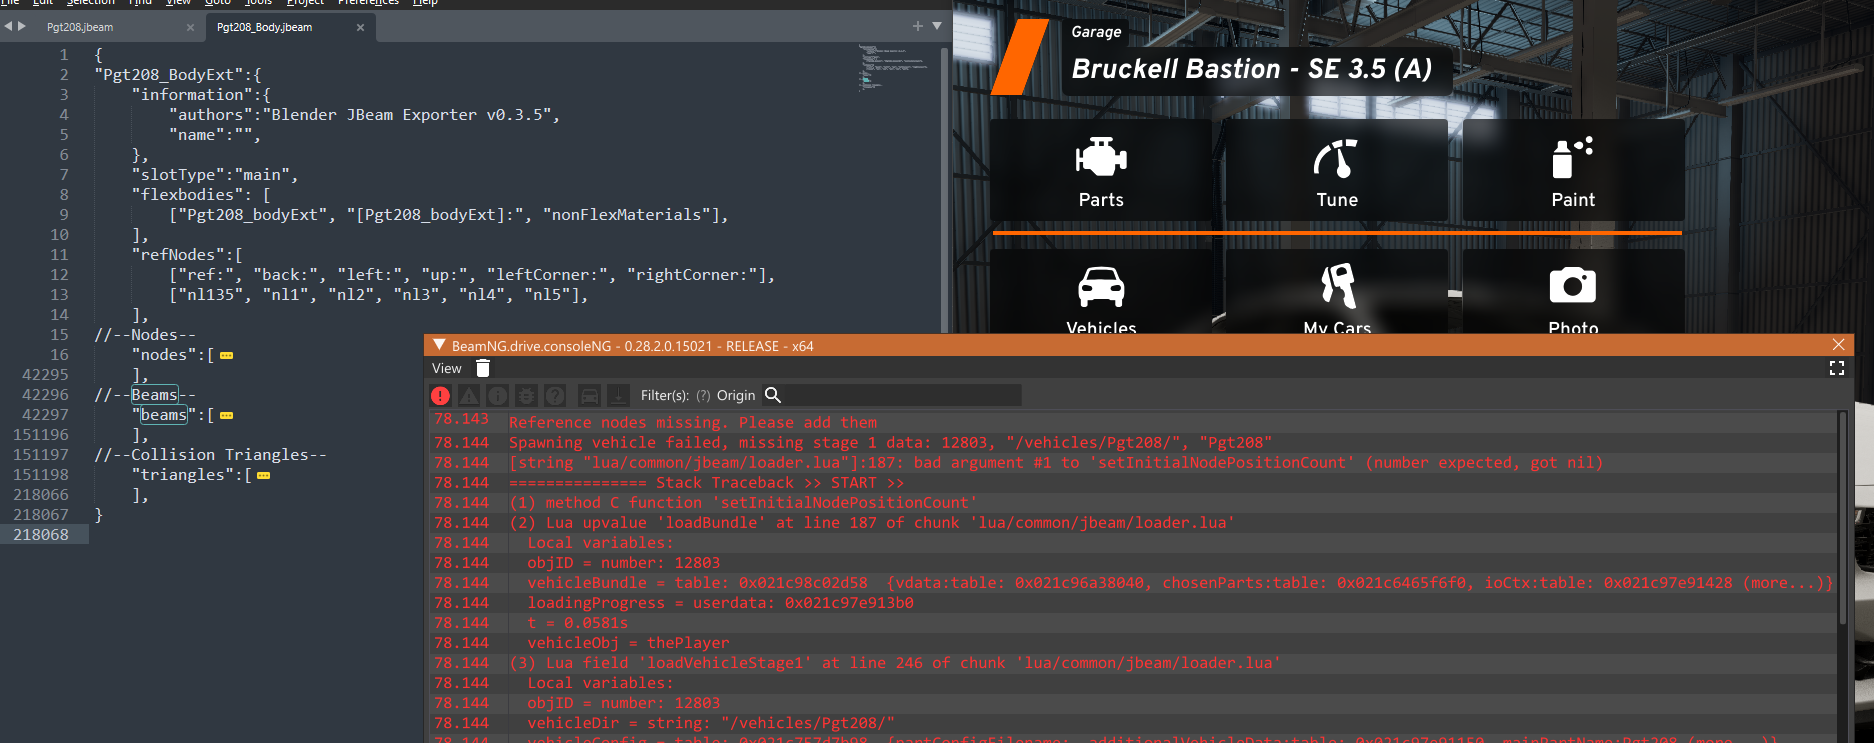The width and height of the screenshot is (1874, 743).
Task: Click the "refNodes":[ line
Action: pyautogui.click(x=187, y=255)
